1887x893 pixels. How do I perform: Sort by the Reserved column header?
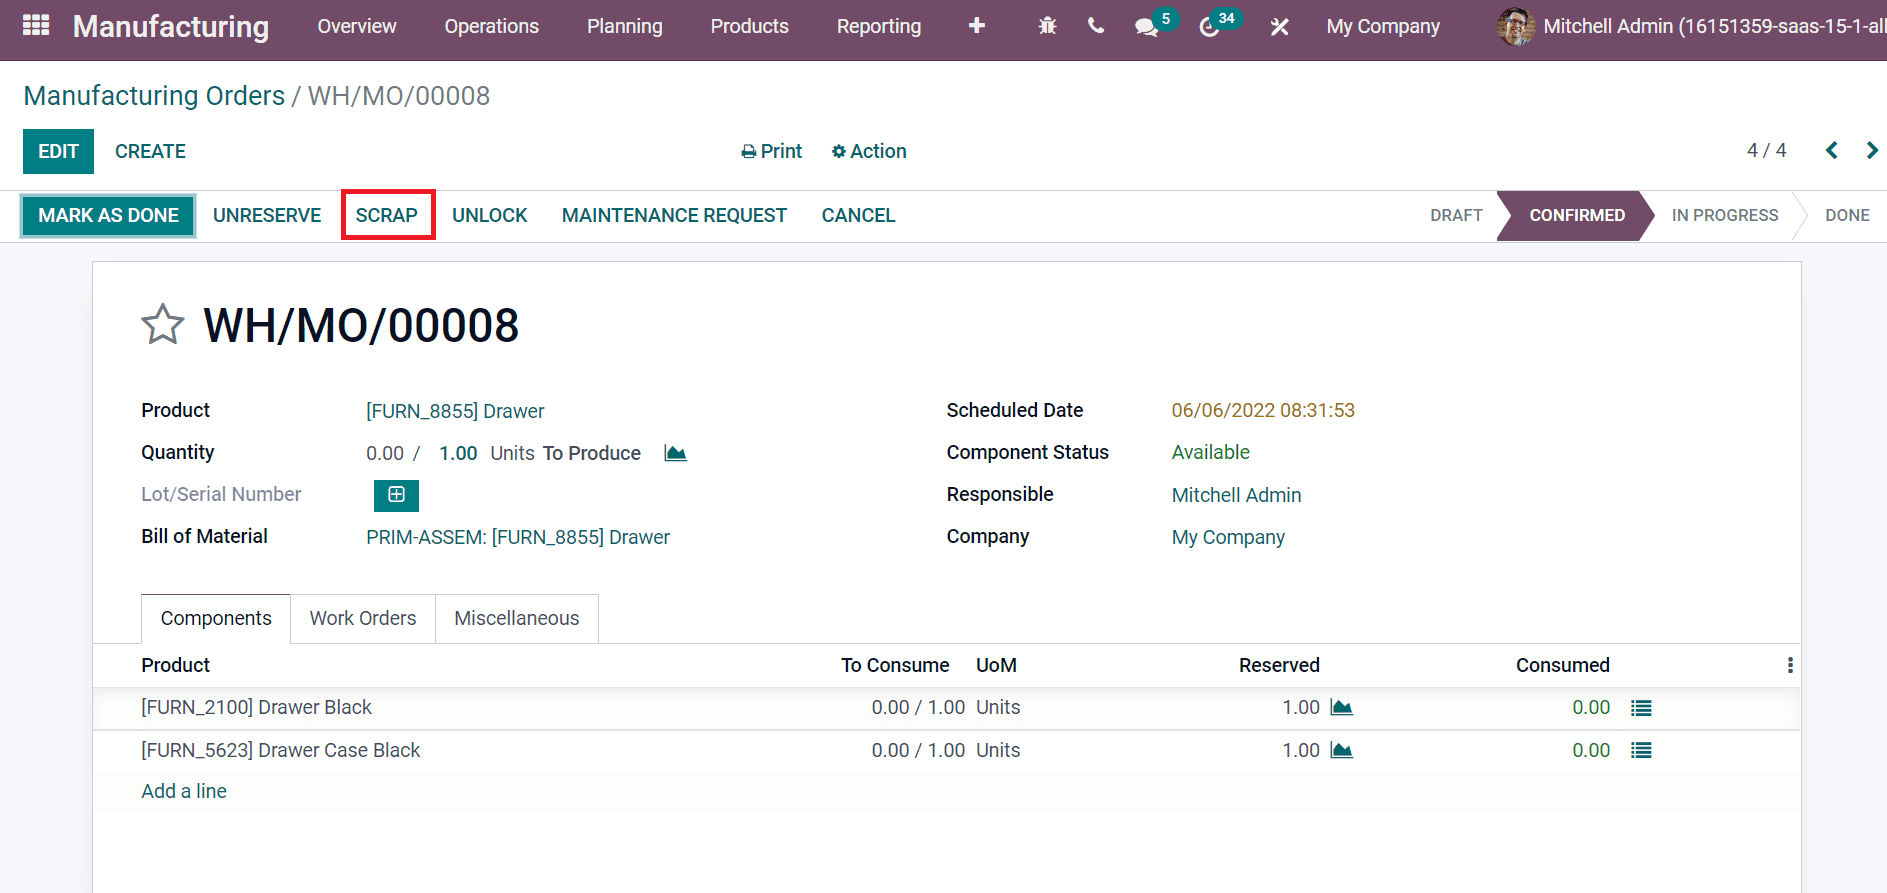pos(1279,665)
